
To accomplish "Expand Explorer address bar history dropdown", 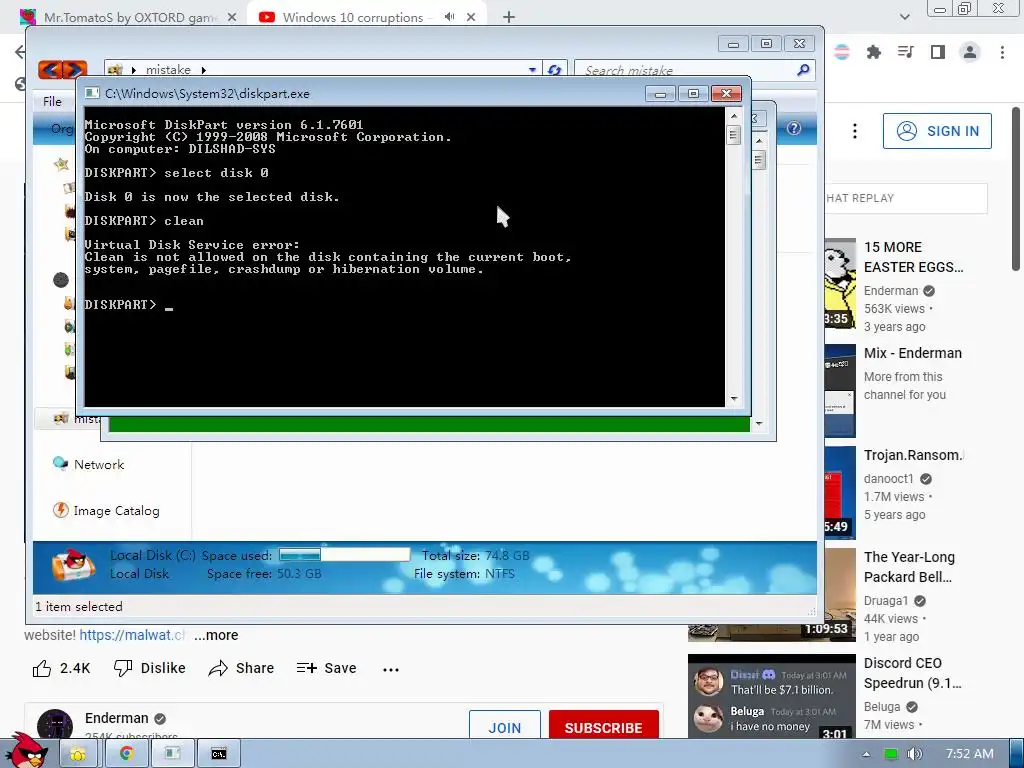I will pyautogui.click(x=532, y=70).
